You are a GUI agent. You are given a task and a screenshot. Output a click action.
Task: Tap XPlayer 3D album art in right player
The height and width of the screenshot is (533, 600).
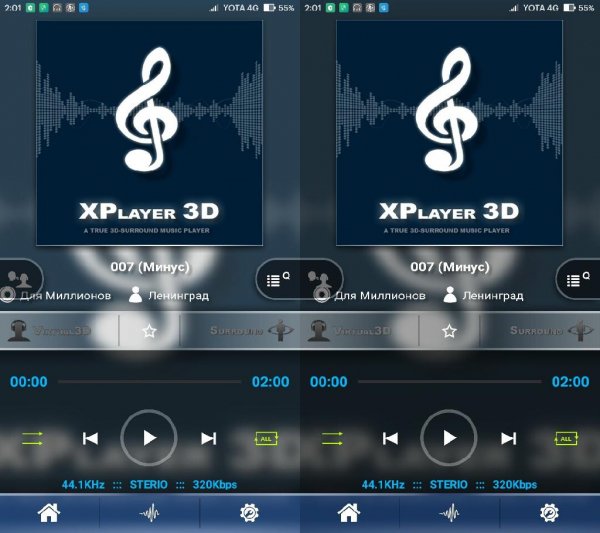click(x=450, y=133)
